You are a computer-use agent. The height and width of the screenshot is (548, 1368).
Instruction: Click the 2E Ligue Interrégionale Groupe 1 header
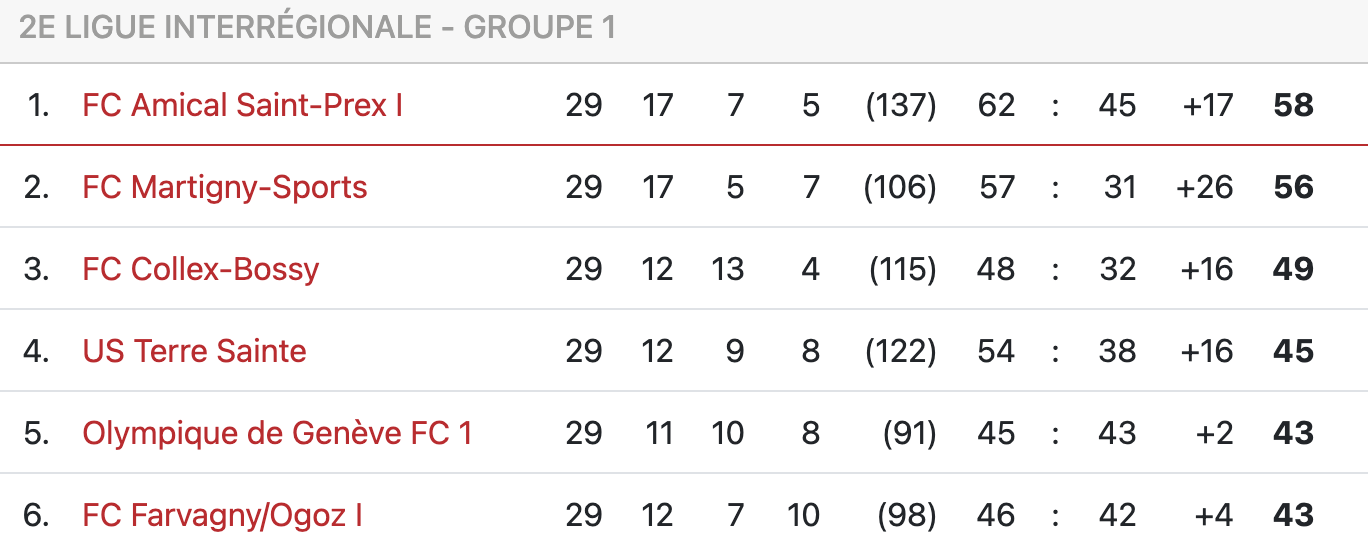click(317, 28)
